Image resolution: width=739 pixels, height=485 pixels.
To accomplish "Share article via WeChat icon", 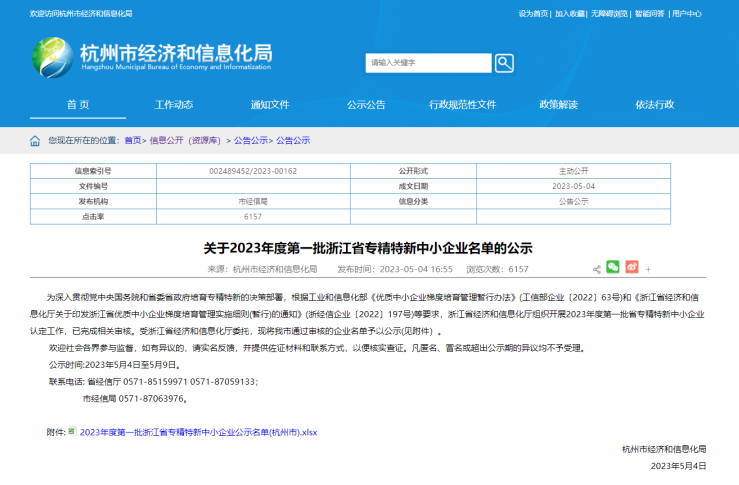I will (613, 267).
